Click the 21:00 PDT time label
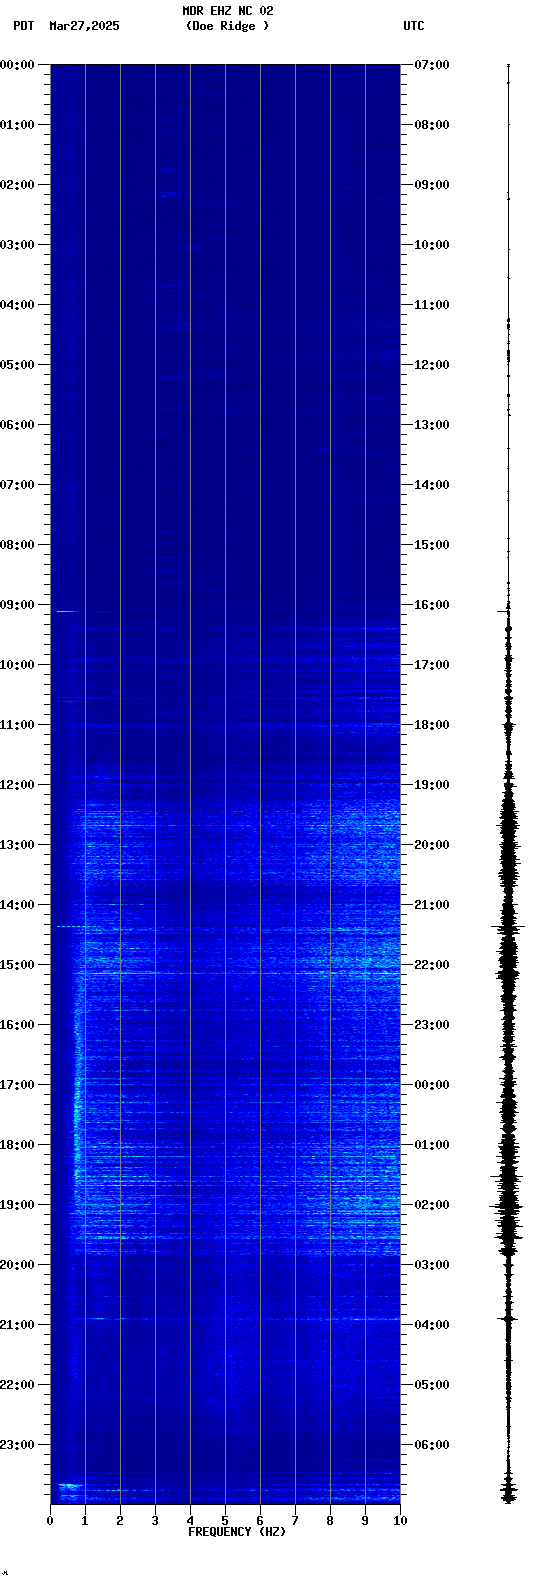 tap(17, 1325)
